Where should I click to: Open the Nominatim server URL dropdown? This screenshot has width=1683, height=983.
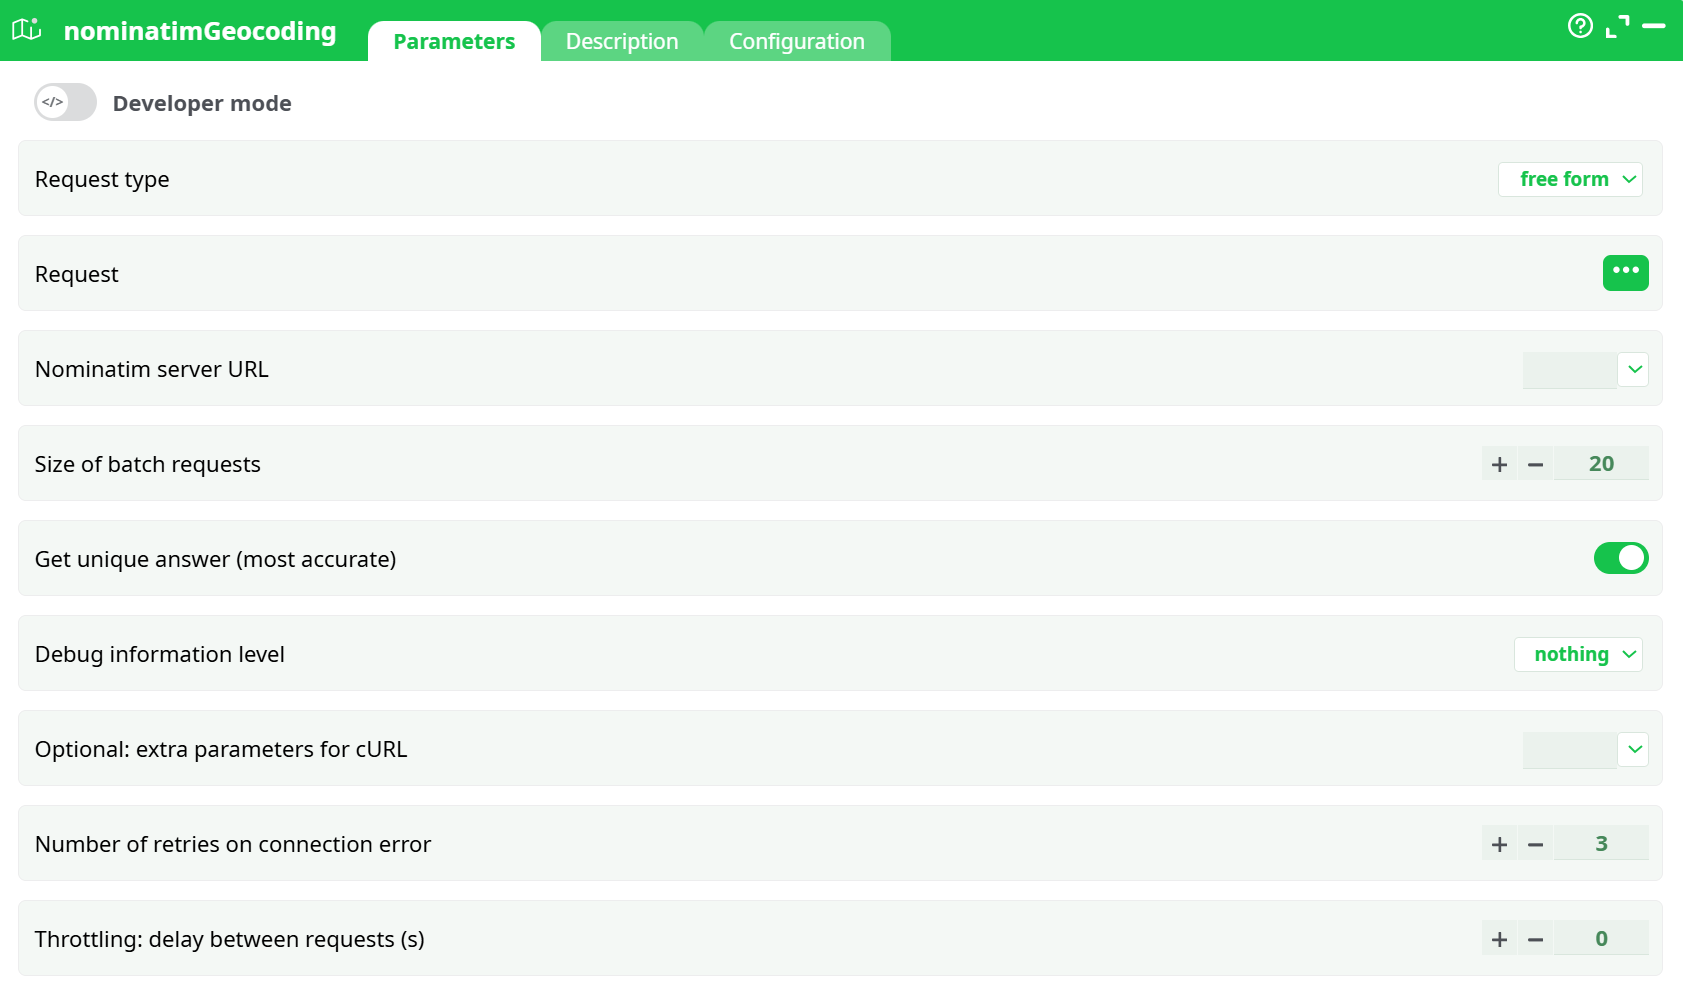point(1634,369)
